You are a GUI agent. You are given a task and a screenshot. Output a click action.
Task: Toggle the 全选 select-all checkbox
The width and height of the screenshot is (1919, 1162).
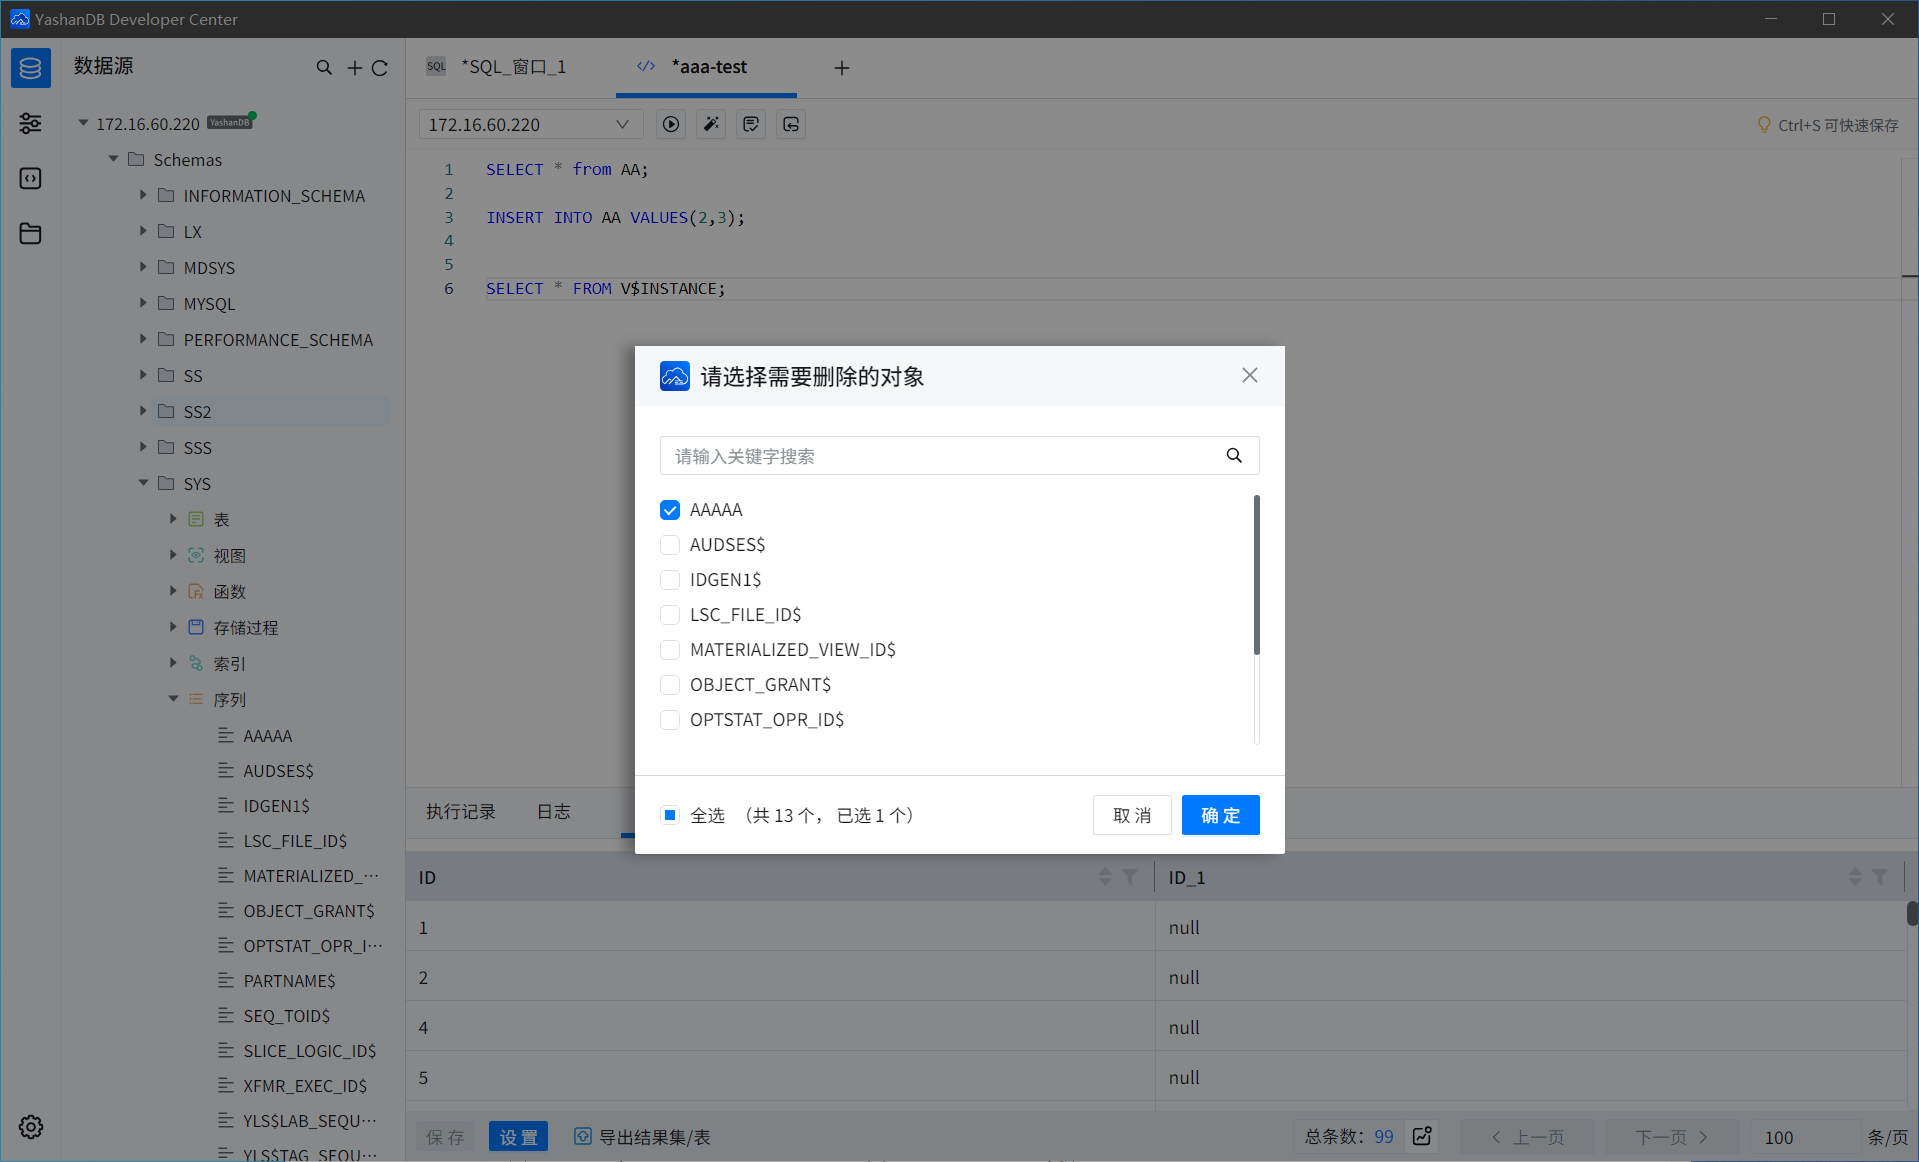coord(669,815)
